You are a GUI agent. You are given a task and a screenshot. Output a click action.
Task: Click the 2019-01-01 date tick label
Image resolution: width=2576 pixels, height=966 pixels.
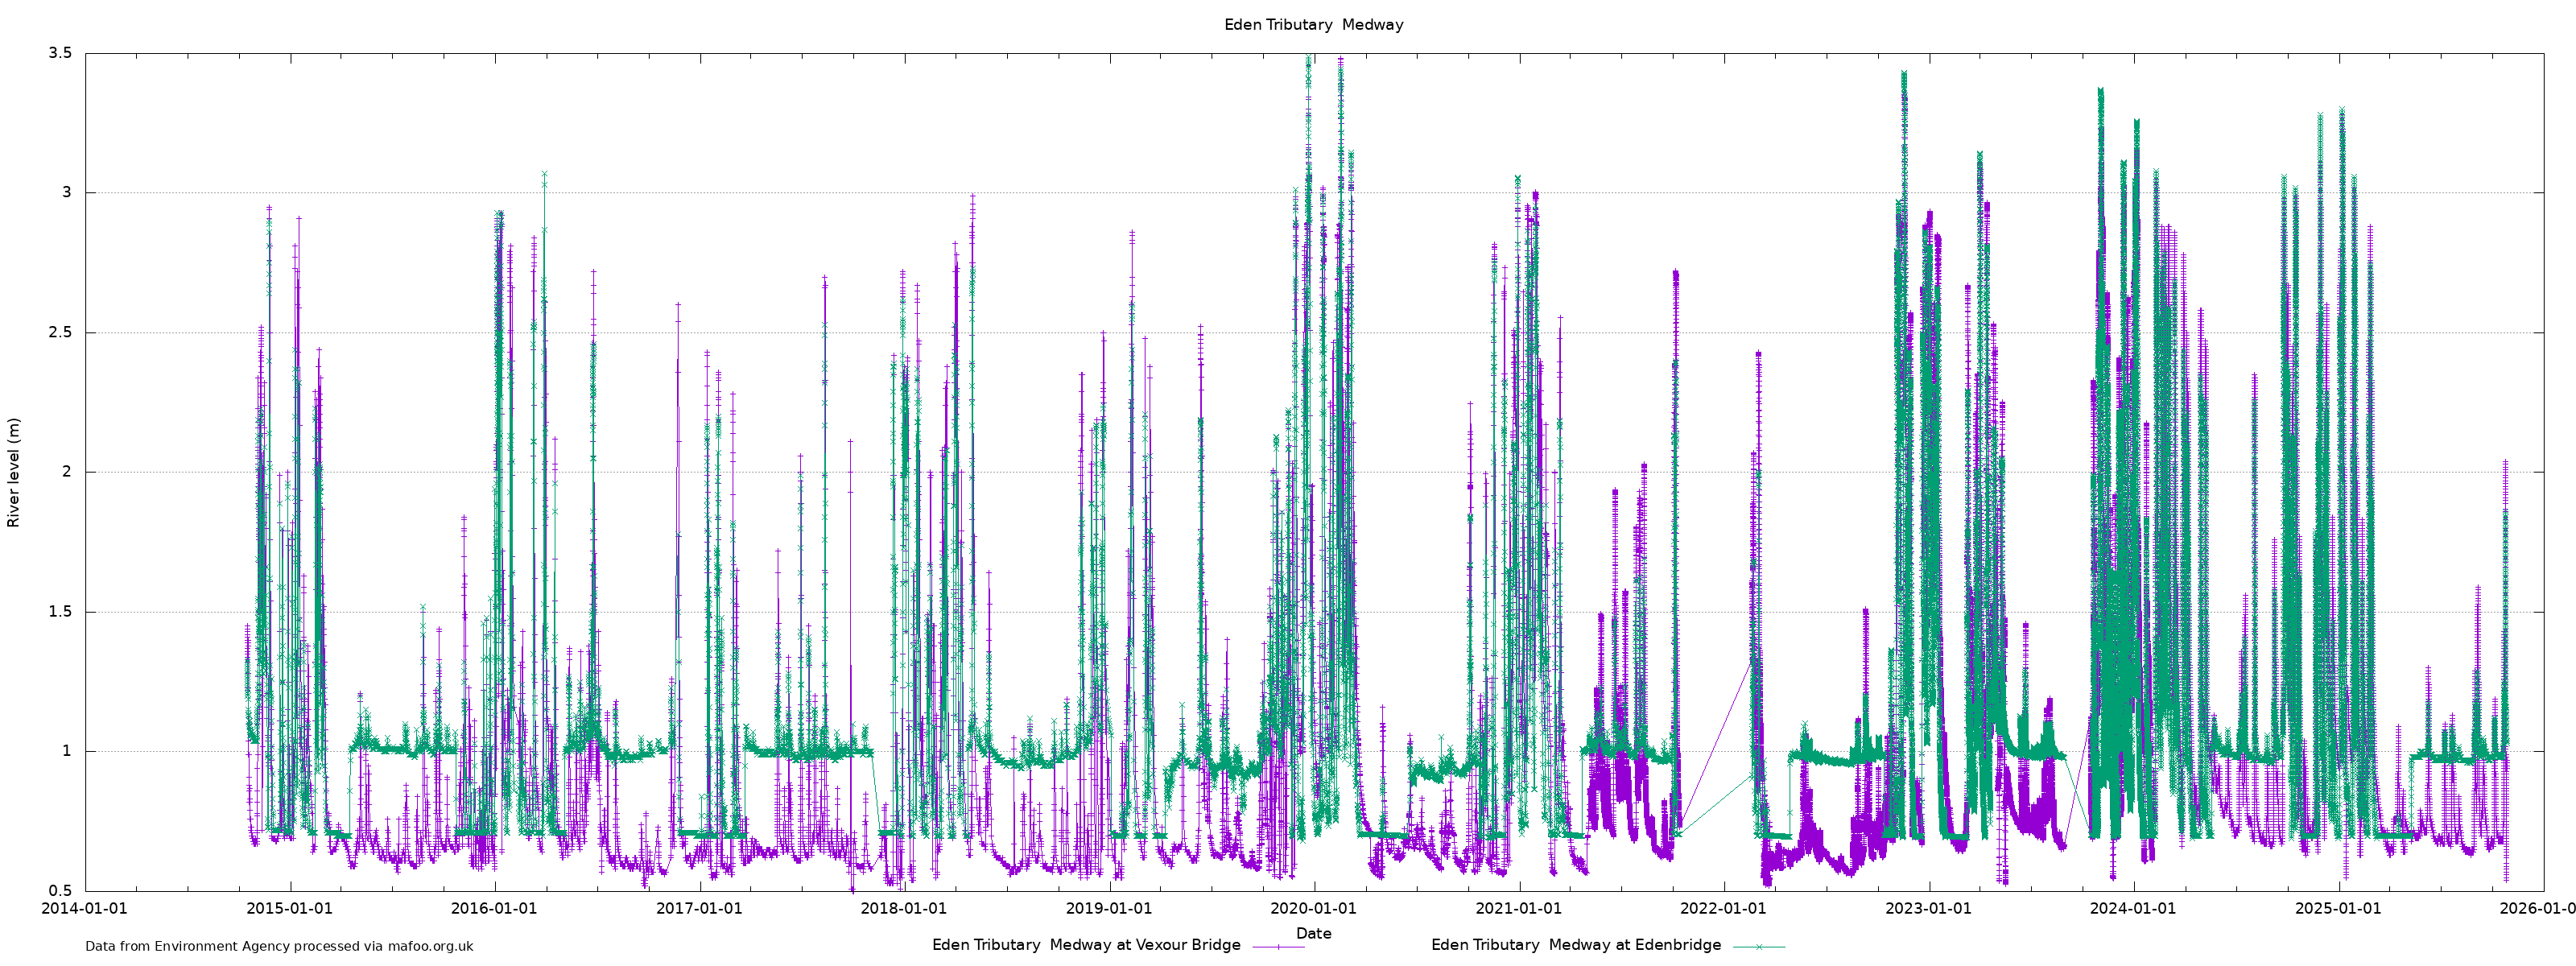coord(1109,909)
